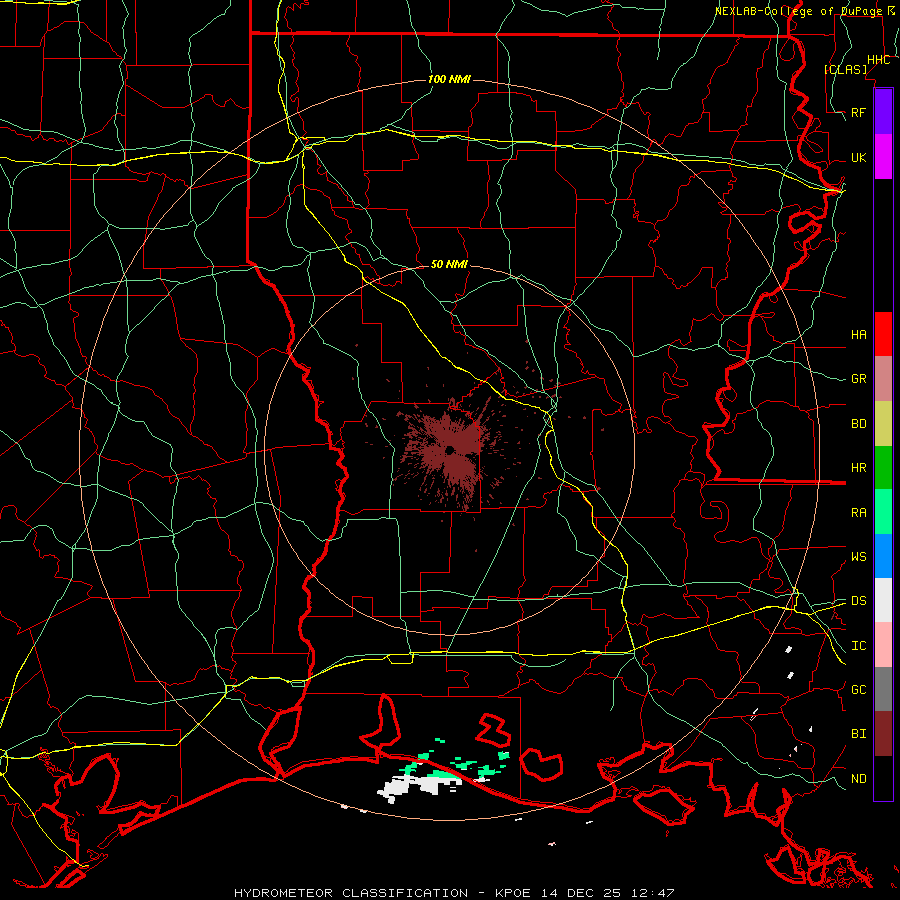The height and width of the screenshot is (900, 900).
Task: Click the WS legend label
Action: (858, 557)
